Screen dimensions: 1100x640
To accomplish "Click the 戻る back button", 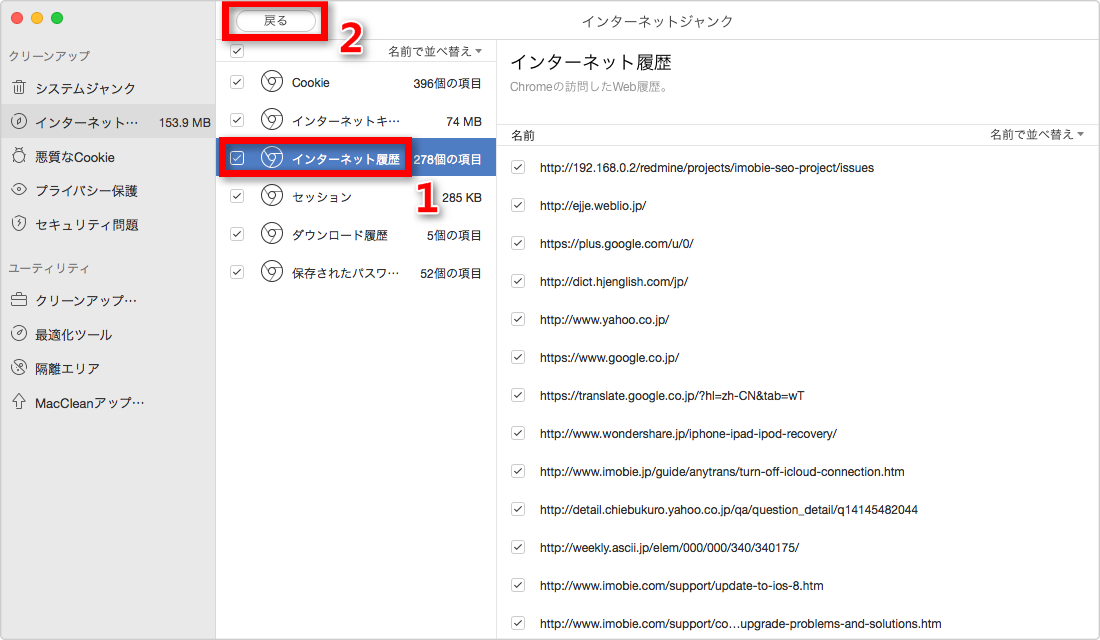I will (276, 20).
